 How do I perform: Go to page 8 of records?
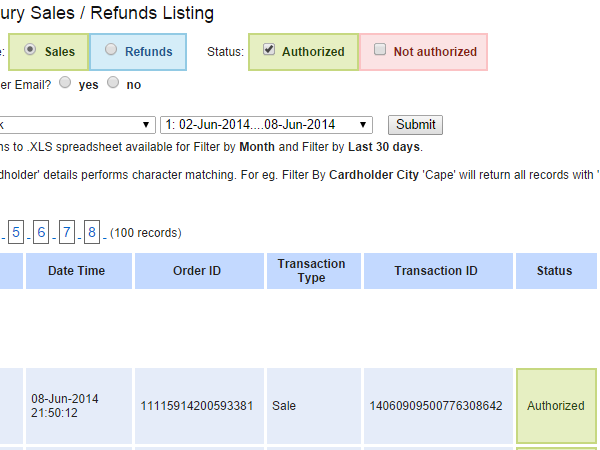pyautogui.click(x=92, y=233)
